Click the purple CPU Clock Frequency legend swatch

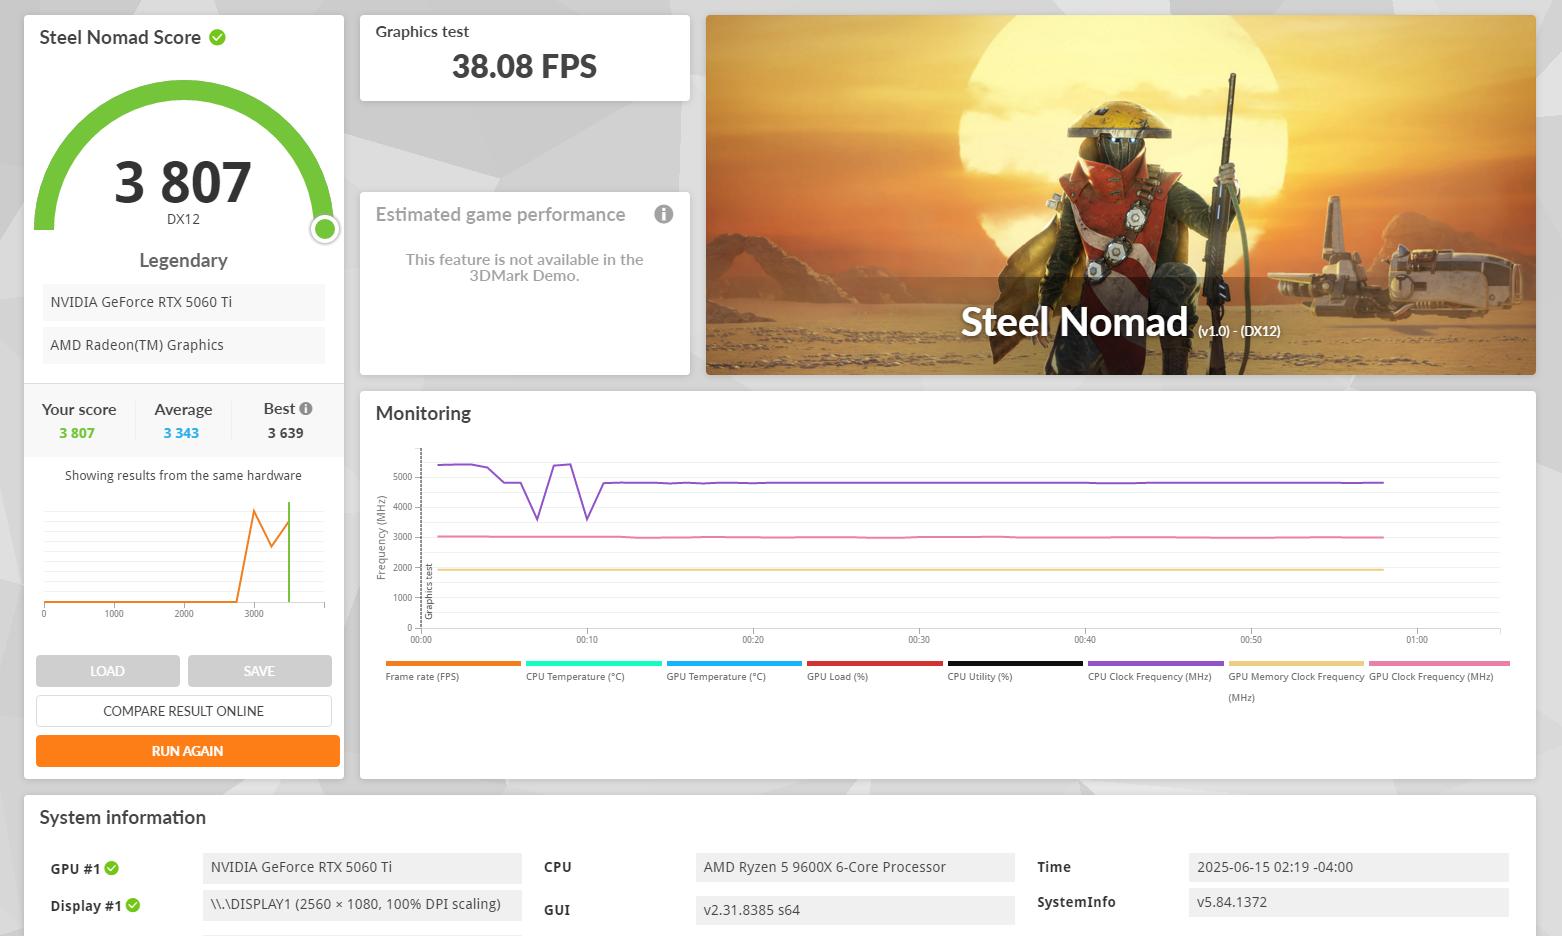(1155, 663)
